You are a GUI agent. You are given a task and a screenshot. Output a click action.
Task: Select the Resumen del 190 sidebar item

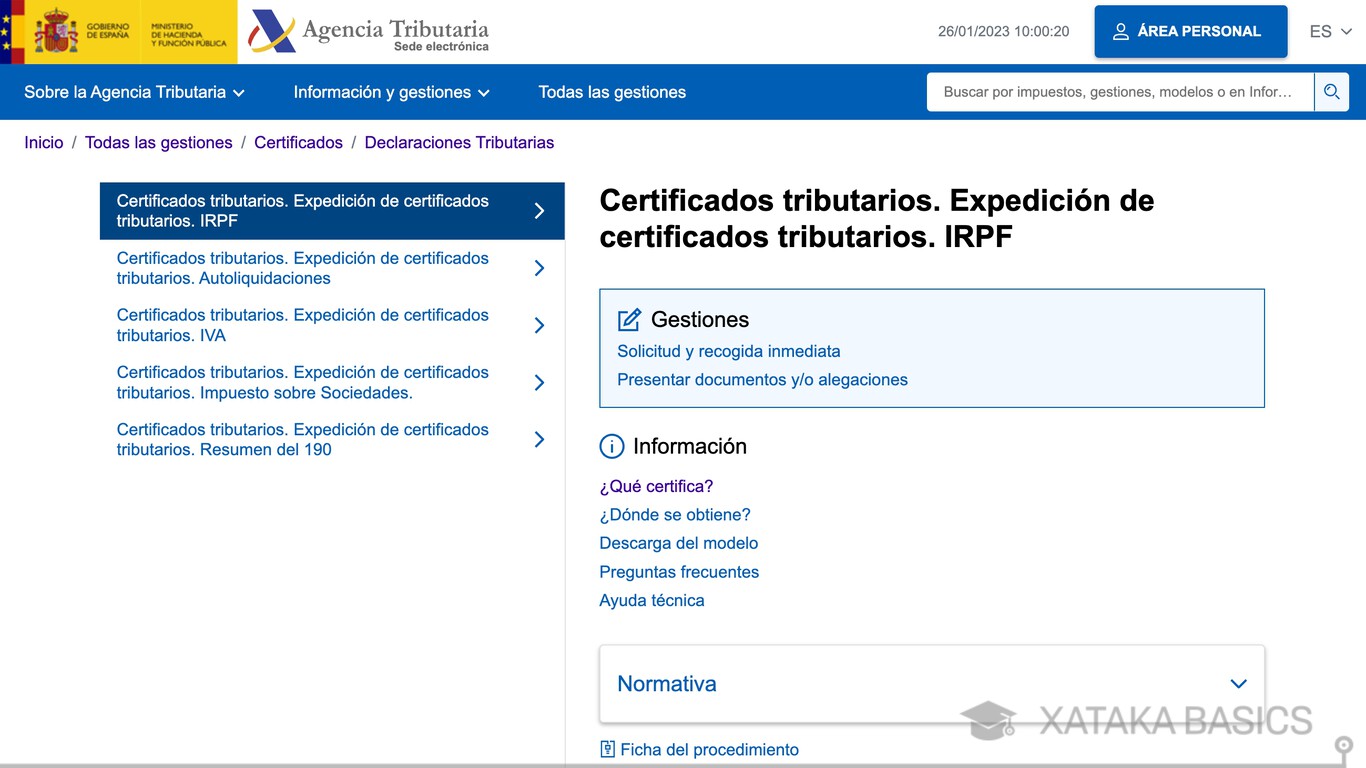click(x=332, y=439)
